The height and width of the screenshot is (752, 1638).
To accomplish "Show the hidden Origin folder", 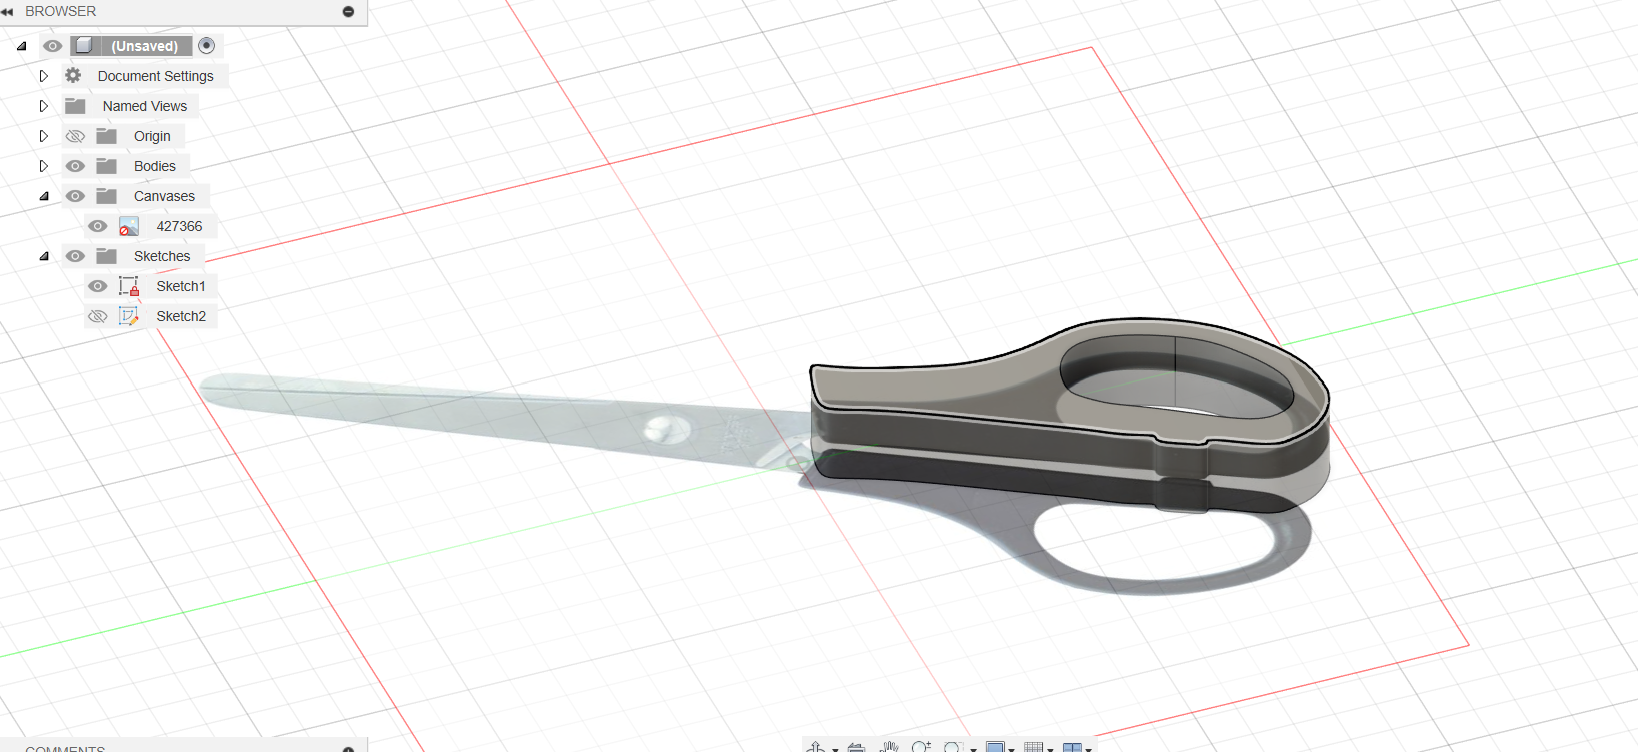I will click(75, 136).
